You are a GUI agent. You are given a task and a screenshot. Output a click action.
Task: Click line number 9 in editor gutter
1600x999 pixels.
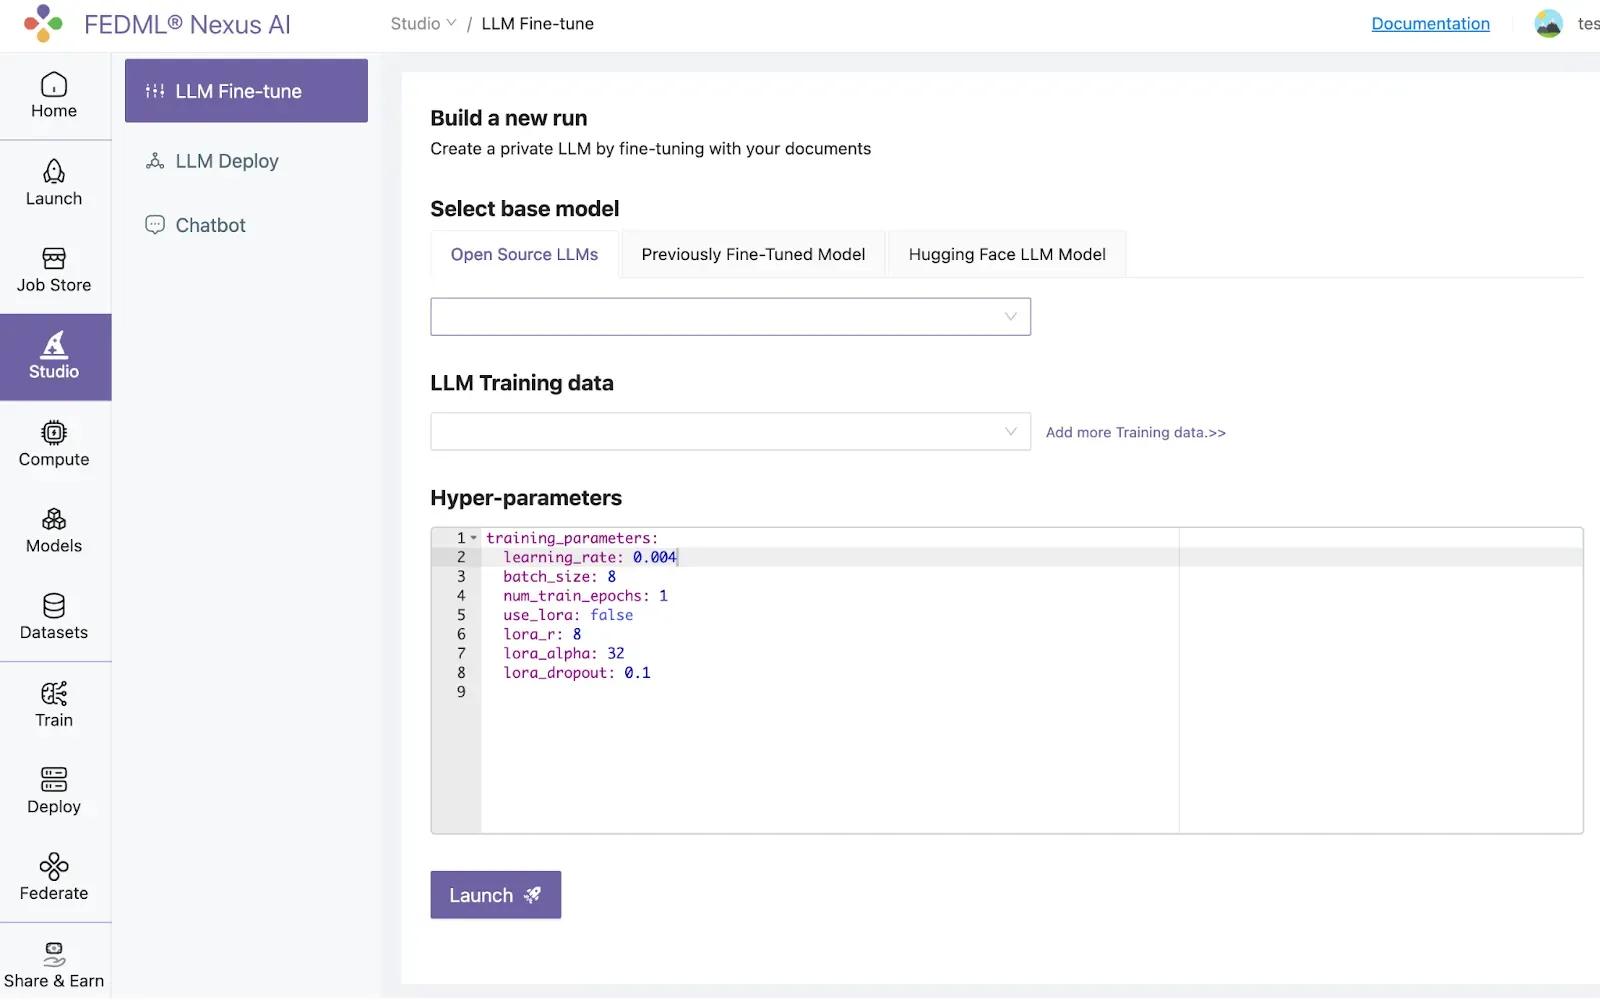coord(461,692)
